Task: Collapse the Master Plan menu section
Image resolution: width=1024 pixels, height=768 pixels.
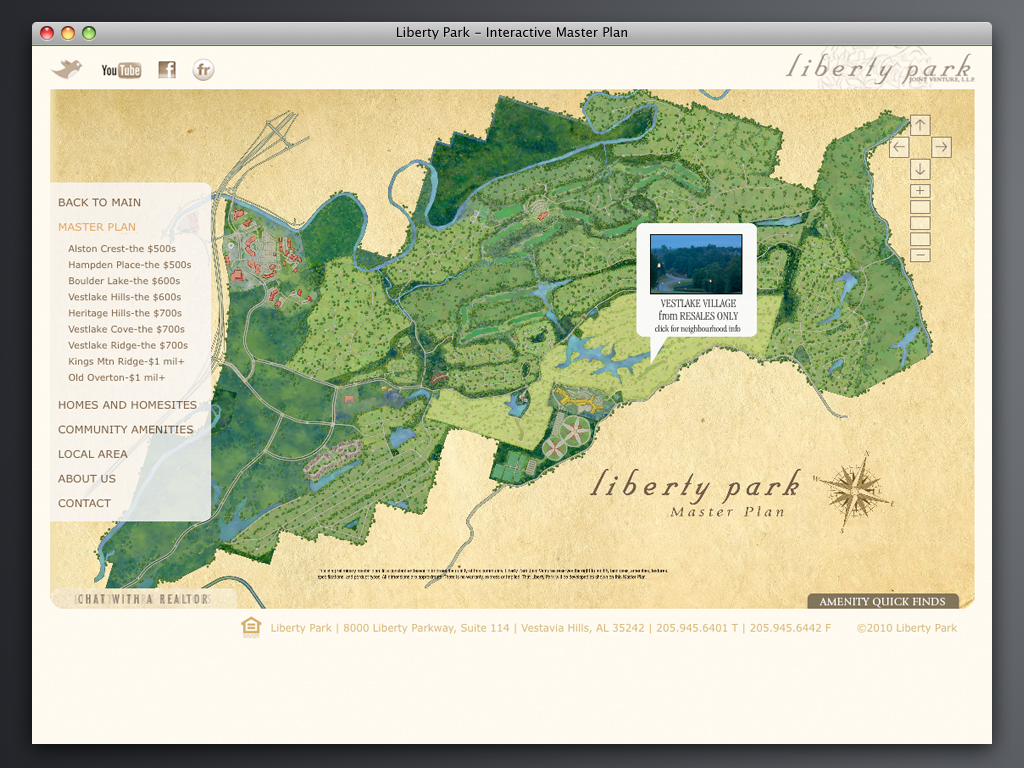Action: click(x=97, y=227)
